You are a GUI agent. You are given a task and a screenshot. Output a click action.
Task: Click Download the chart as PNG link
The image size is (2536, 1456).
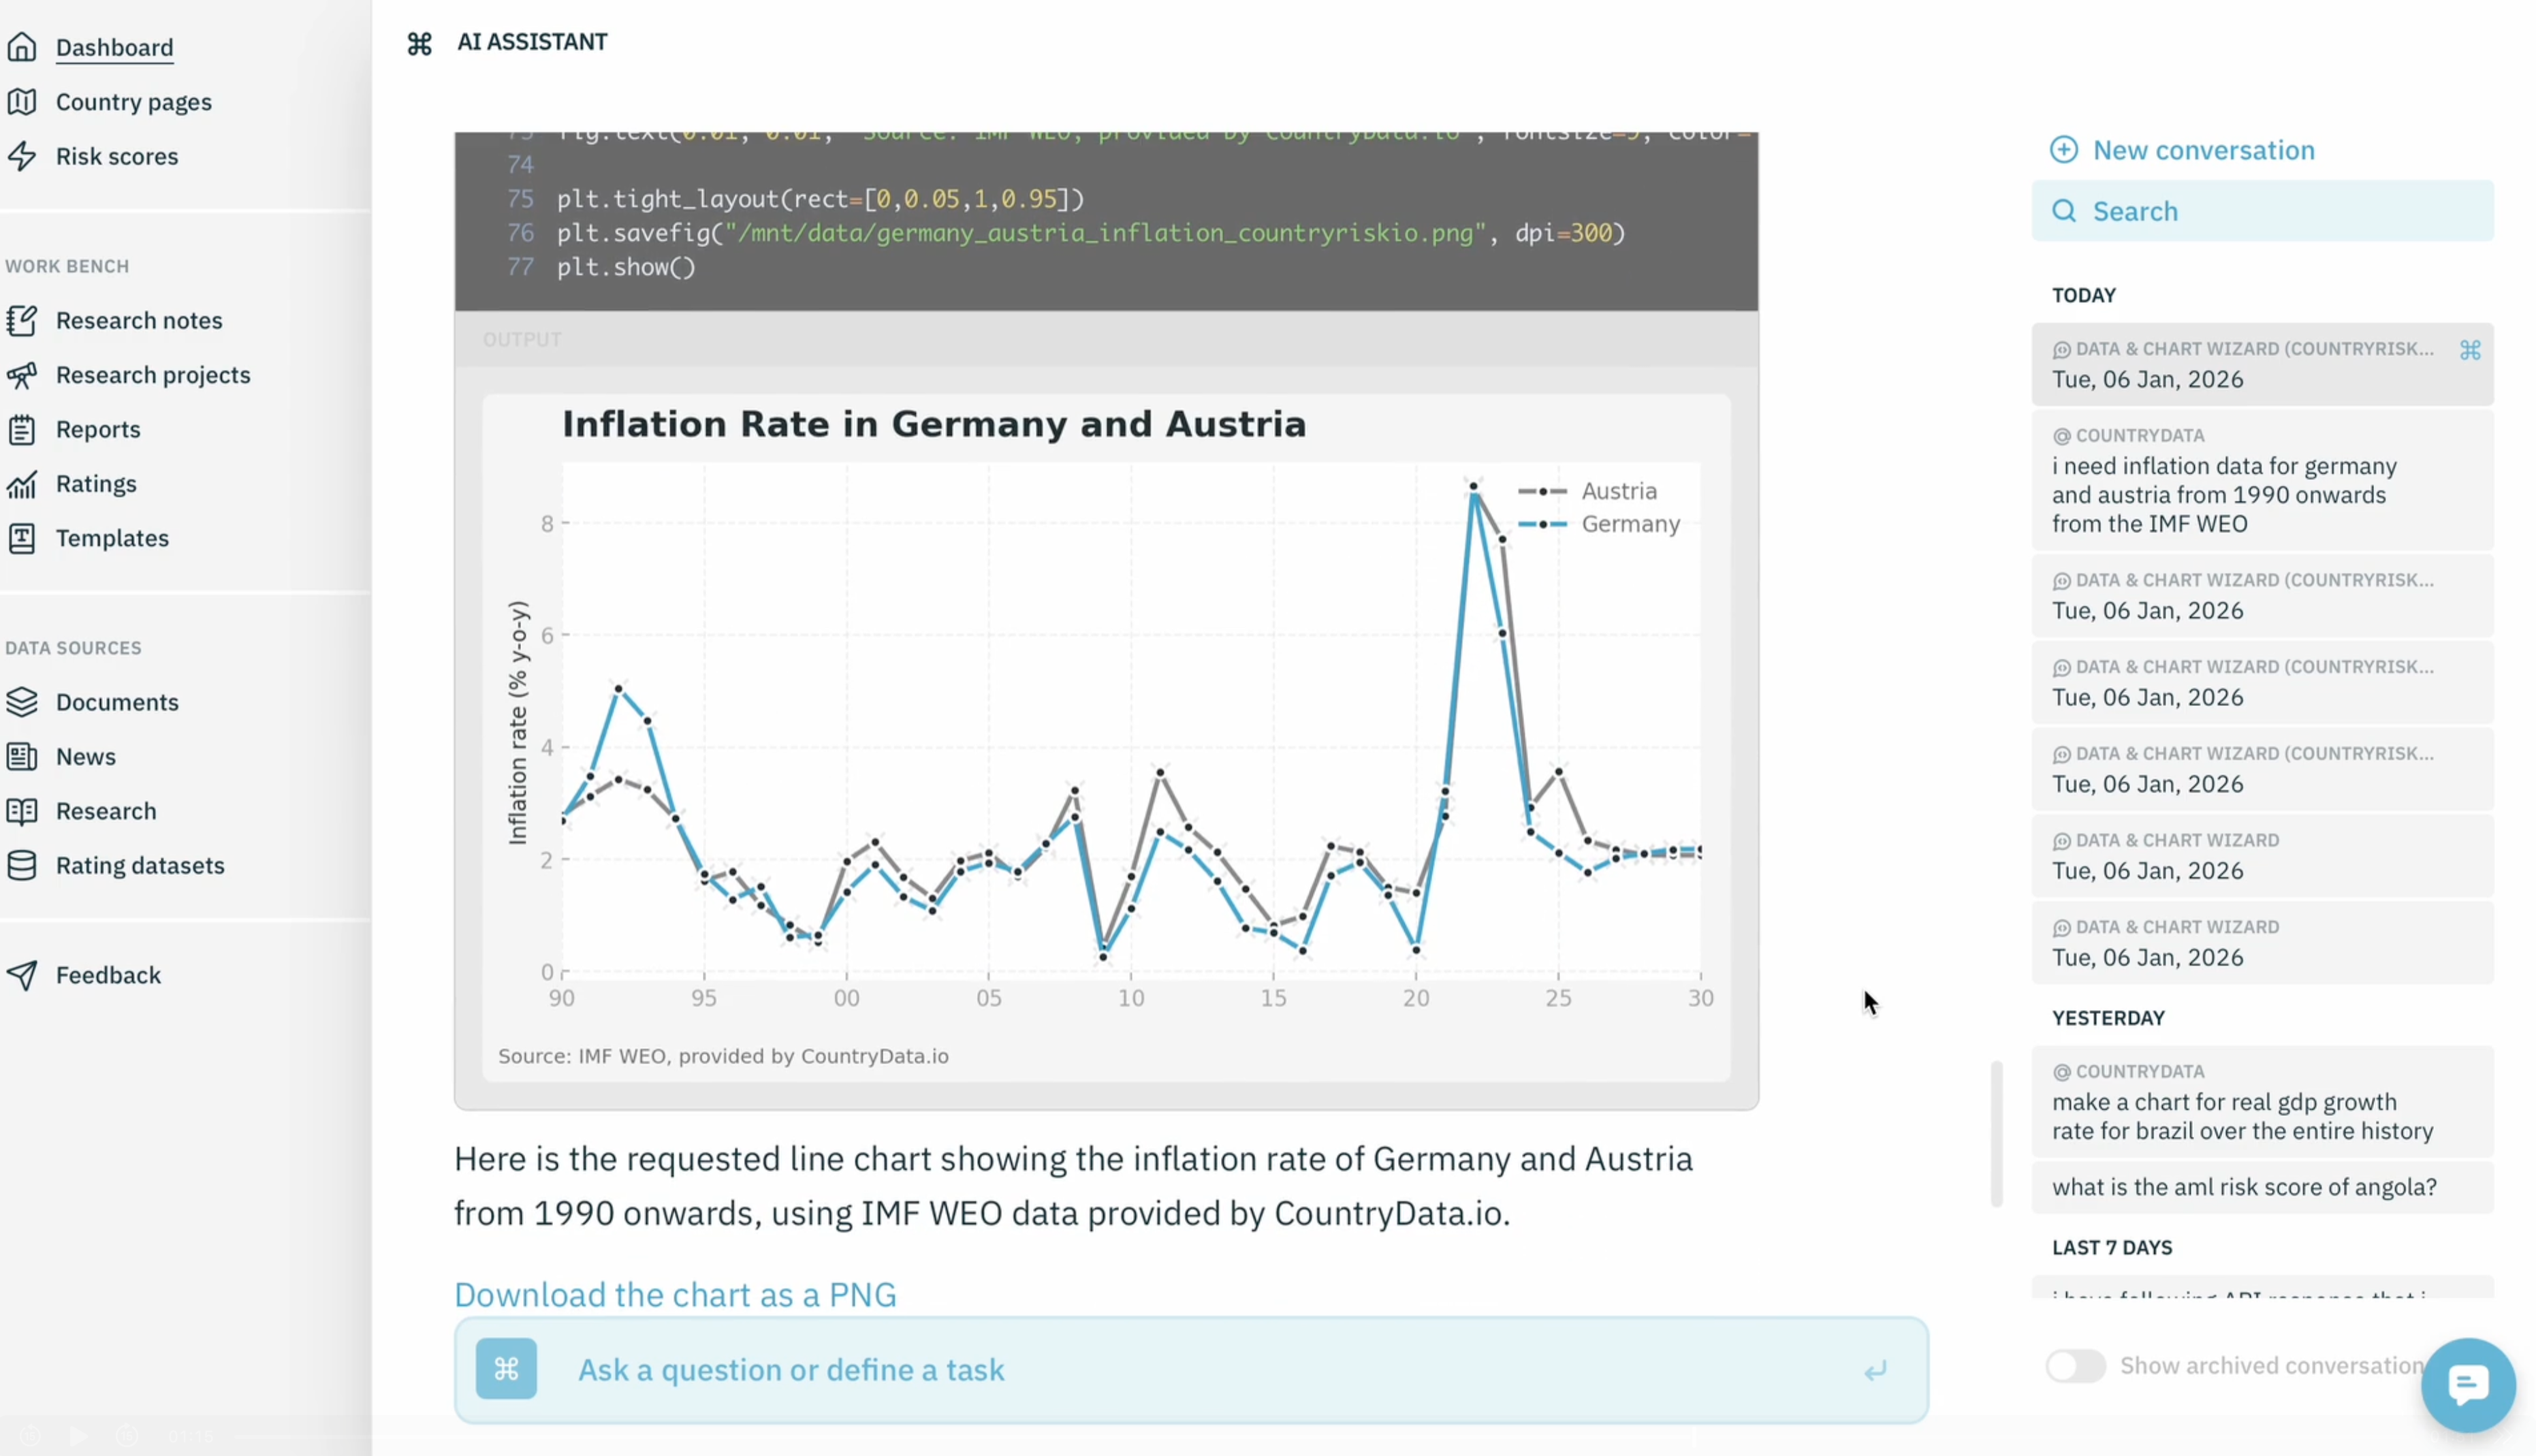pyautogui.click(x=675, y=1294)
